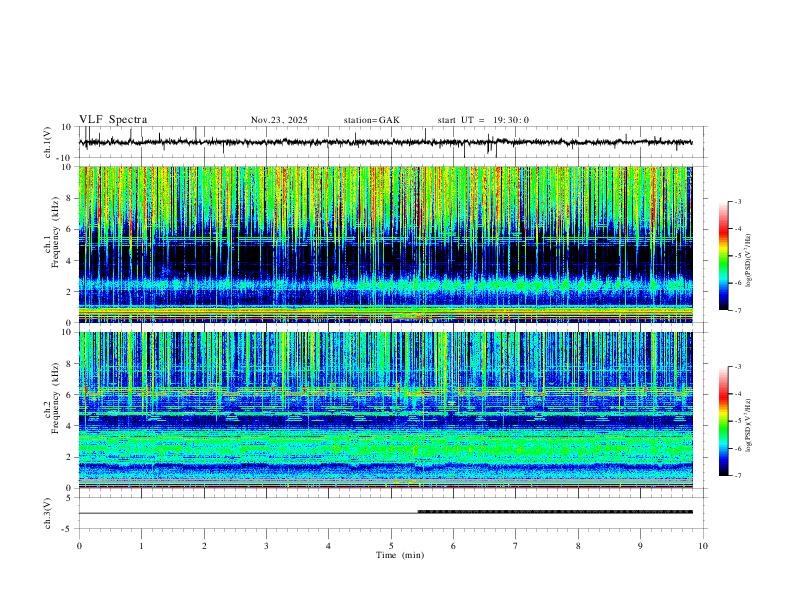Click the "-4" value on the ch.1 color bar
Image resolution: width=792 pixels, height=612 pixels.
tap(737, 229)
